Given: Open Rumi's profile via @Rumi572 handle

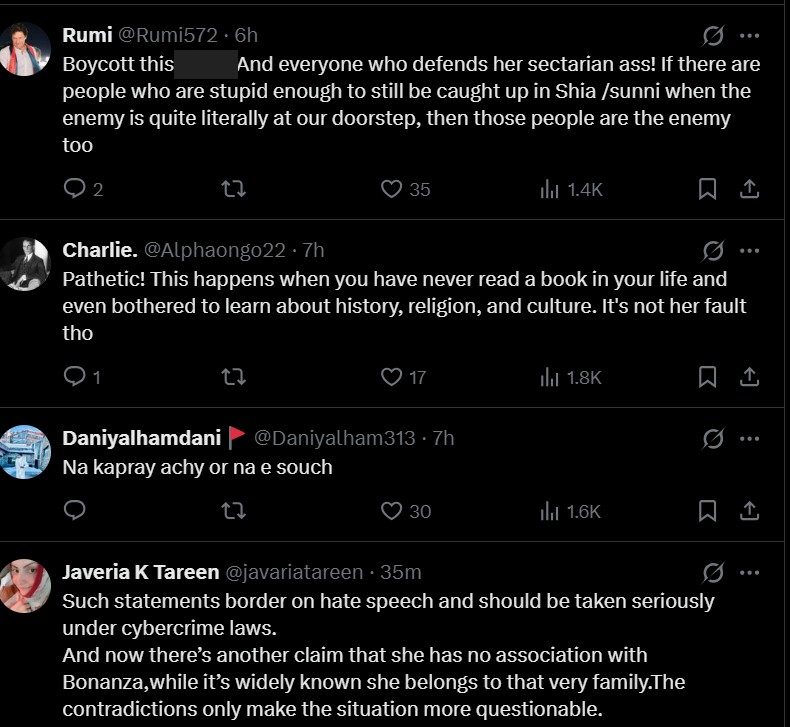Looking at the screenshot, I should [168, 35].
